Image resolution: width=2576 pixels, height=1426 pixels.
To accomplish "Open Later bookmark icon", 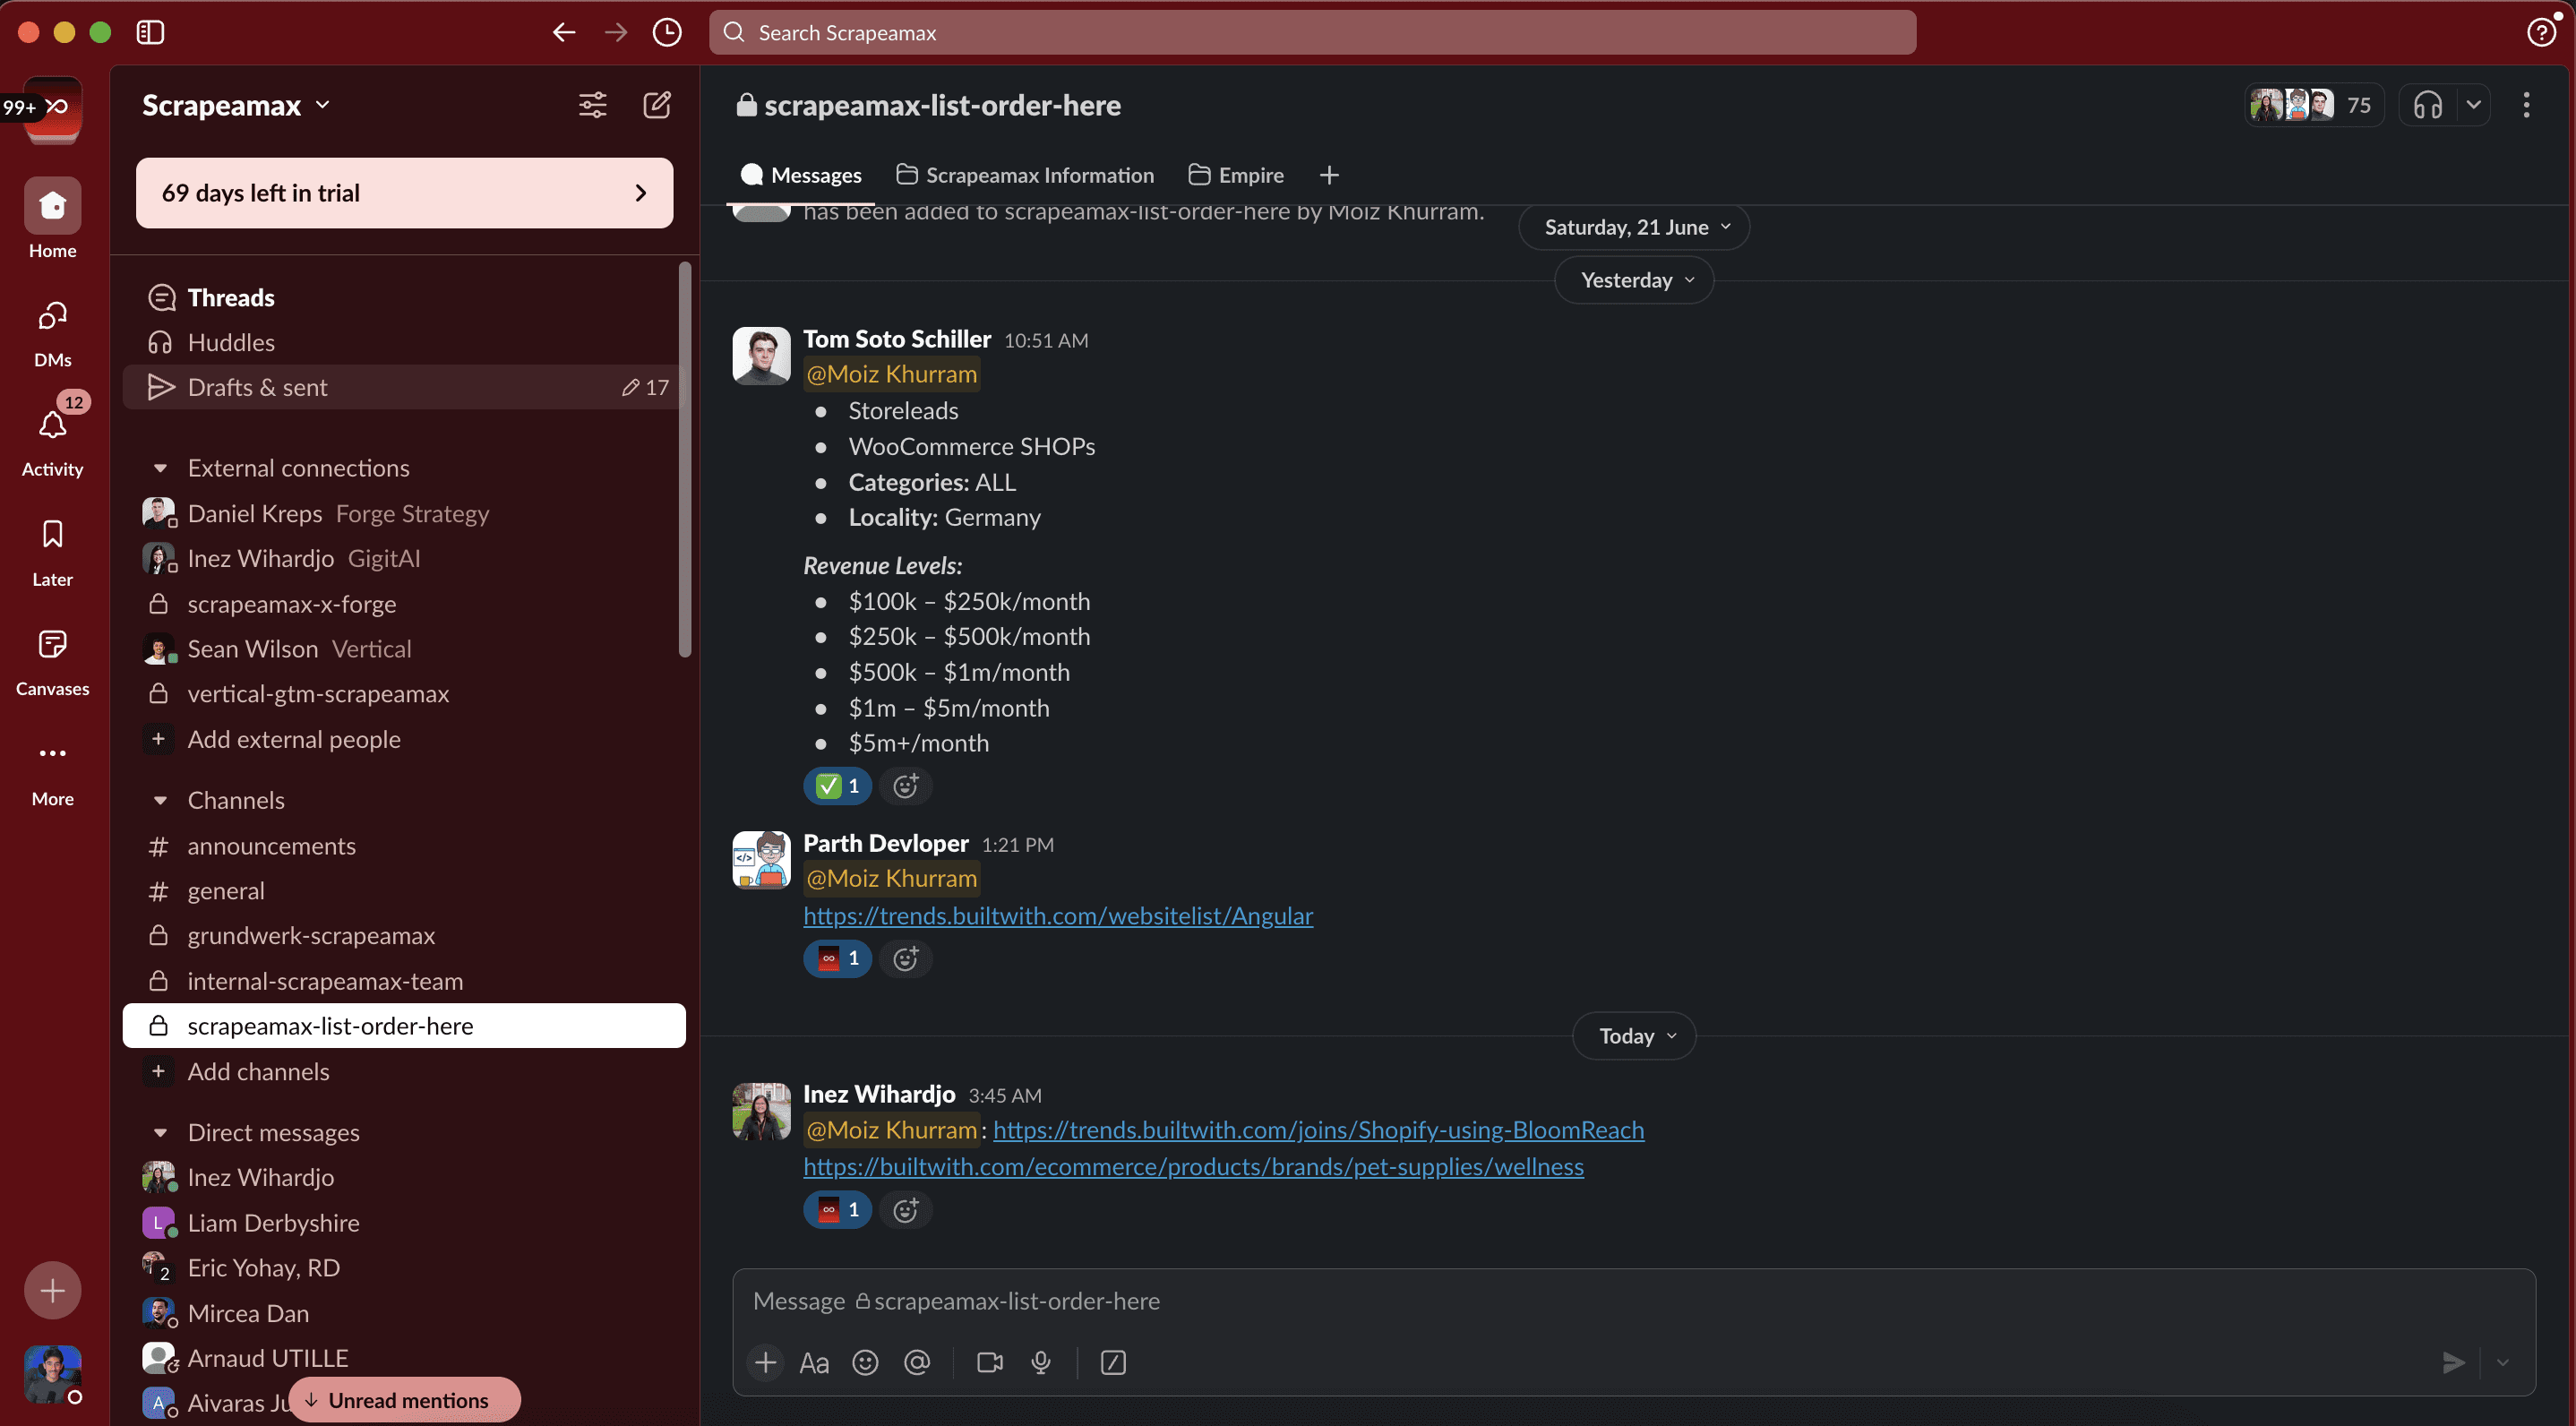I will tap(52, 553).
